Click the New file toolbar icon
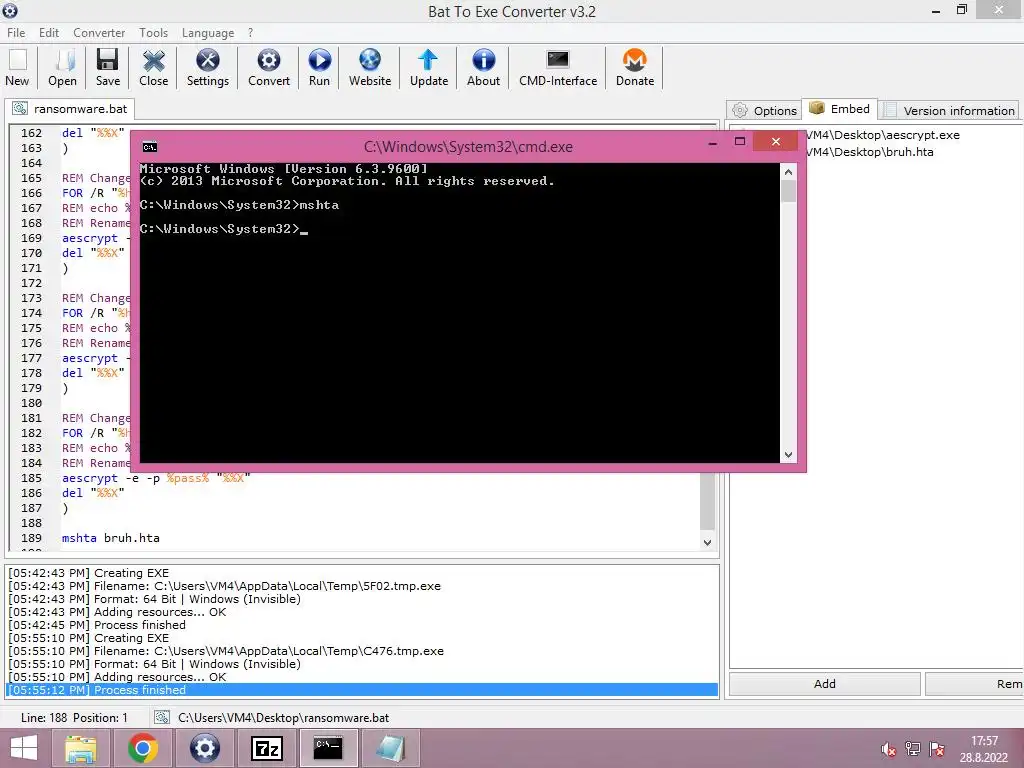The height and width of the screenshot is (768, 1024). tap(17, 68)
